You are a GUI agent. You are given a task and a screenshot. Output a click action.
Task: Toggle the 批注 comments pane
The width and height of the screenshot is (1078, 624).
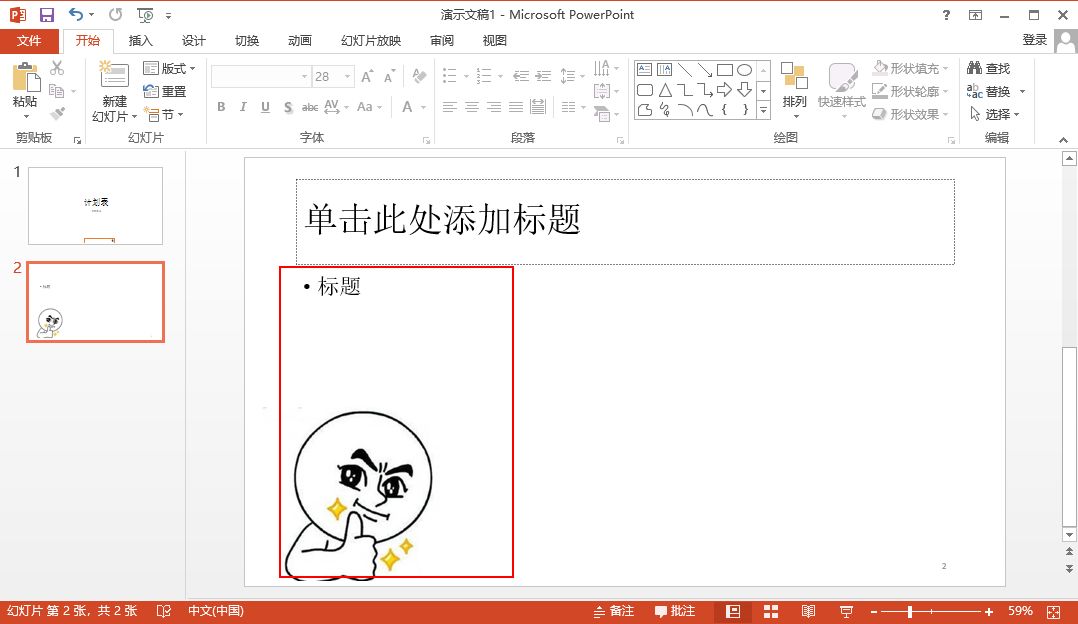pos(675,611)
